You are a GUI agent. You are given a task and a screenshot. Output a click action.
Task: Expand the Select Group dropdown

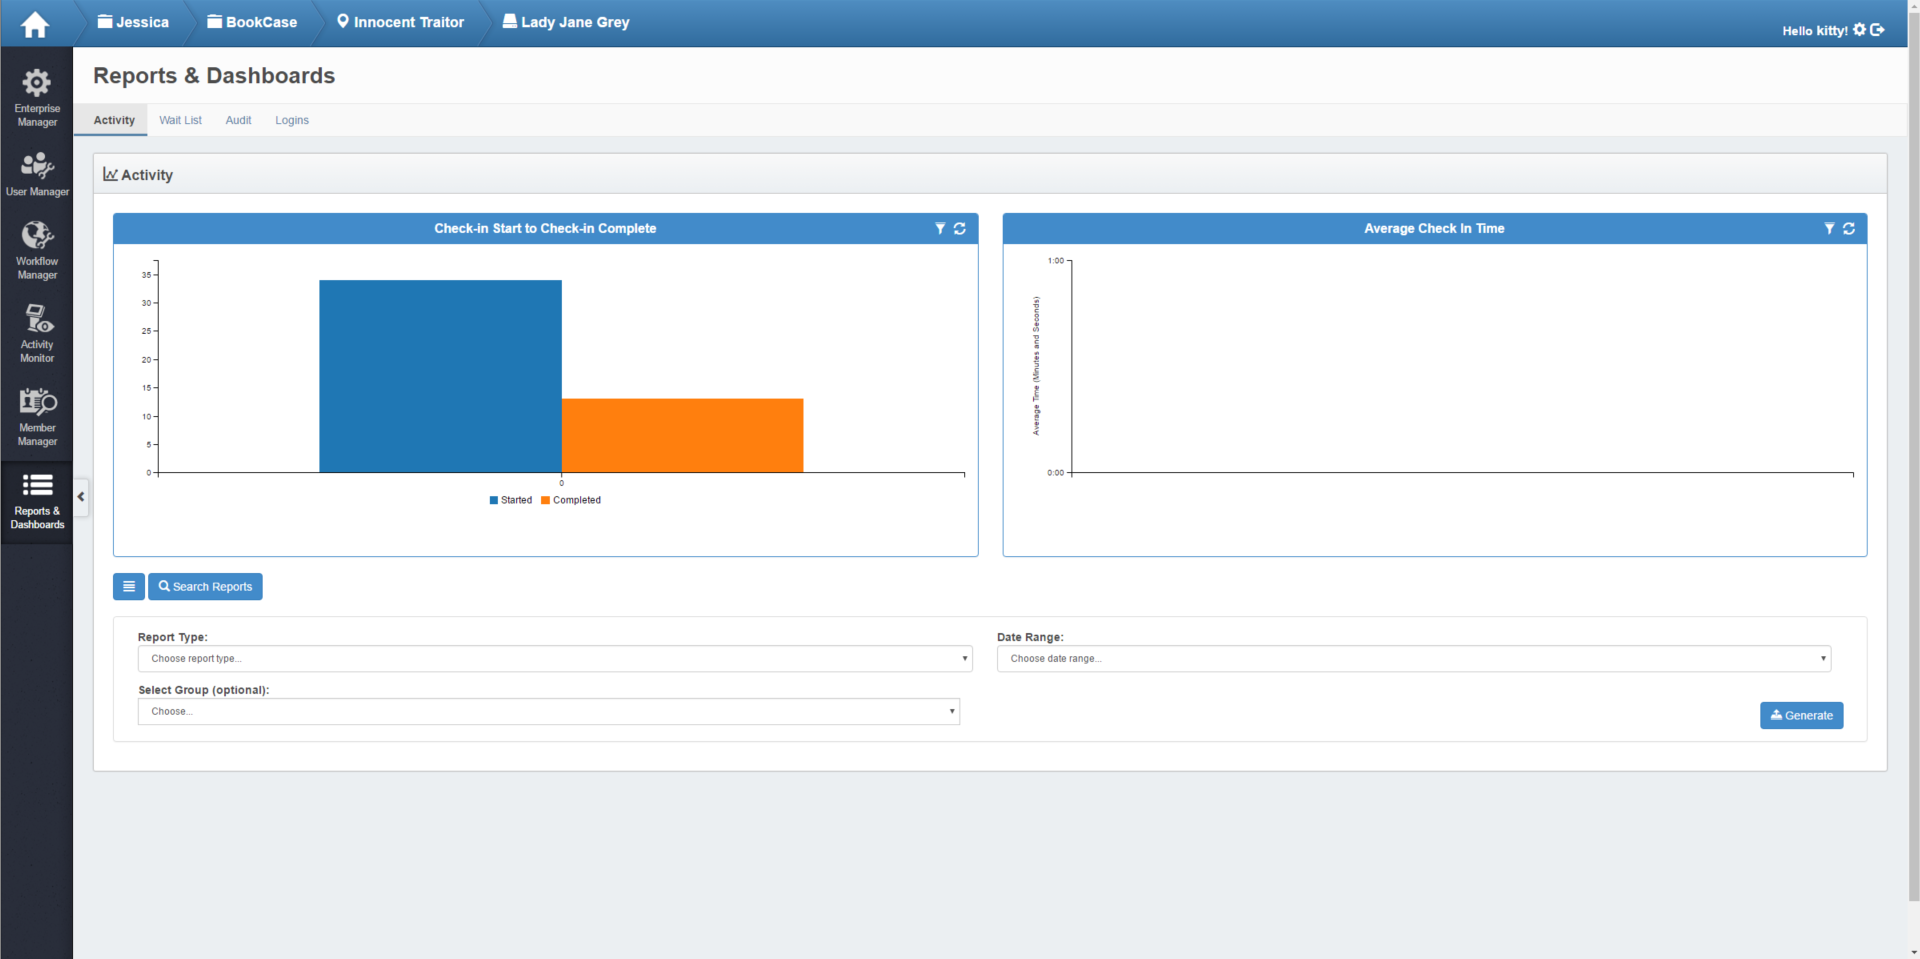(x=548, y=712)
